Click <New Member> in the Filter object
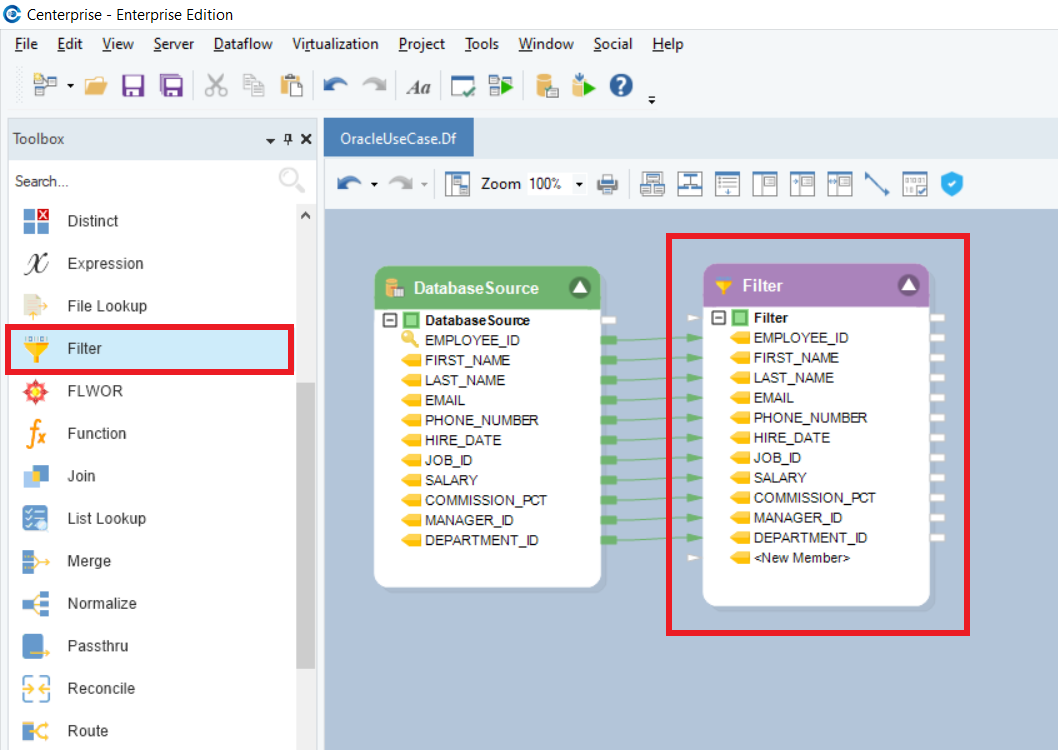This screenshot has width=1058, height=750. (x=801, y=558)
